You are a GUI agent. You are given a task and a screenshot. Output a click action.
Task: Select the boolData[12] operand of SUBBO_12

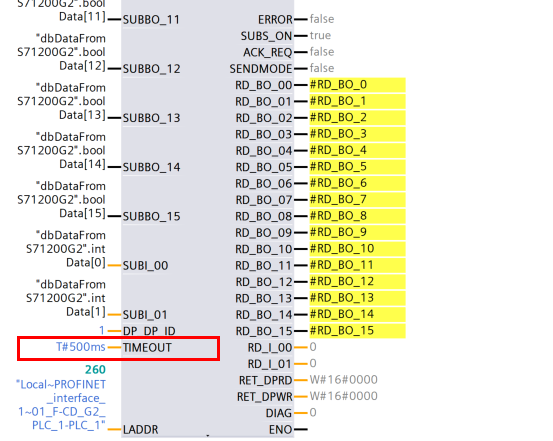coord(61,52)
